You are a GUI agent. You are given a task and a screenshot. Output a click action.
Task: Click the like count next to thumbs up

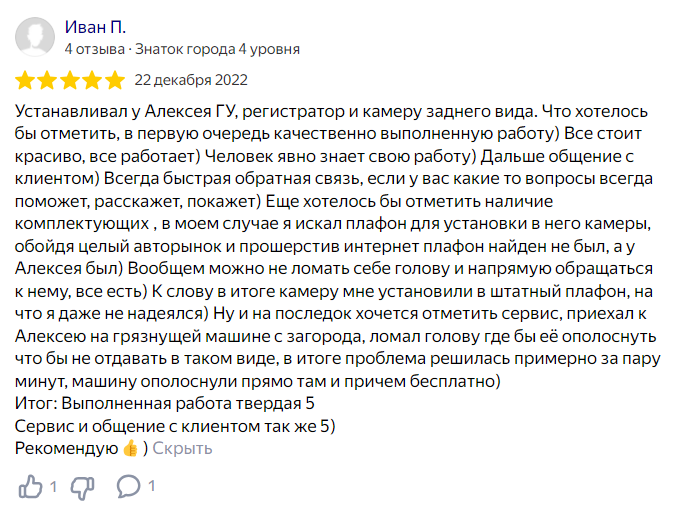(53, 487)
